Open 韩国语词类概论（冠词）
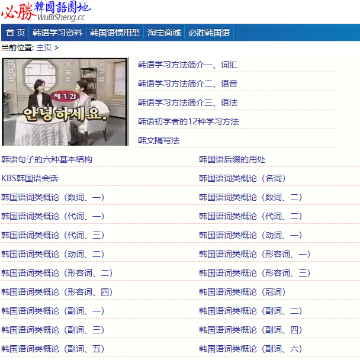The height and width of the screenshot is (360, 360). 242,293
